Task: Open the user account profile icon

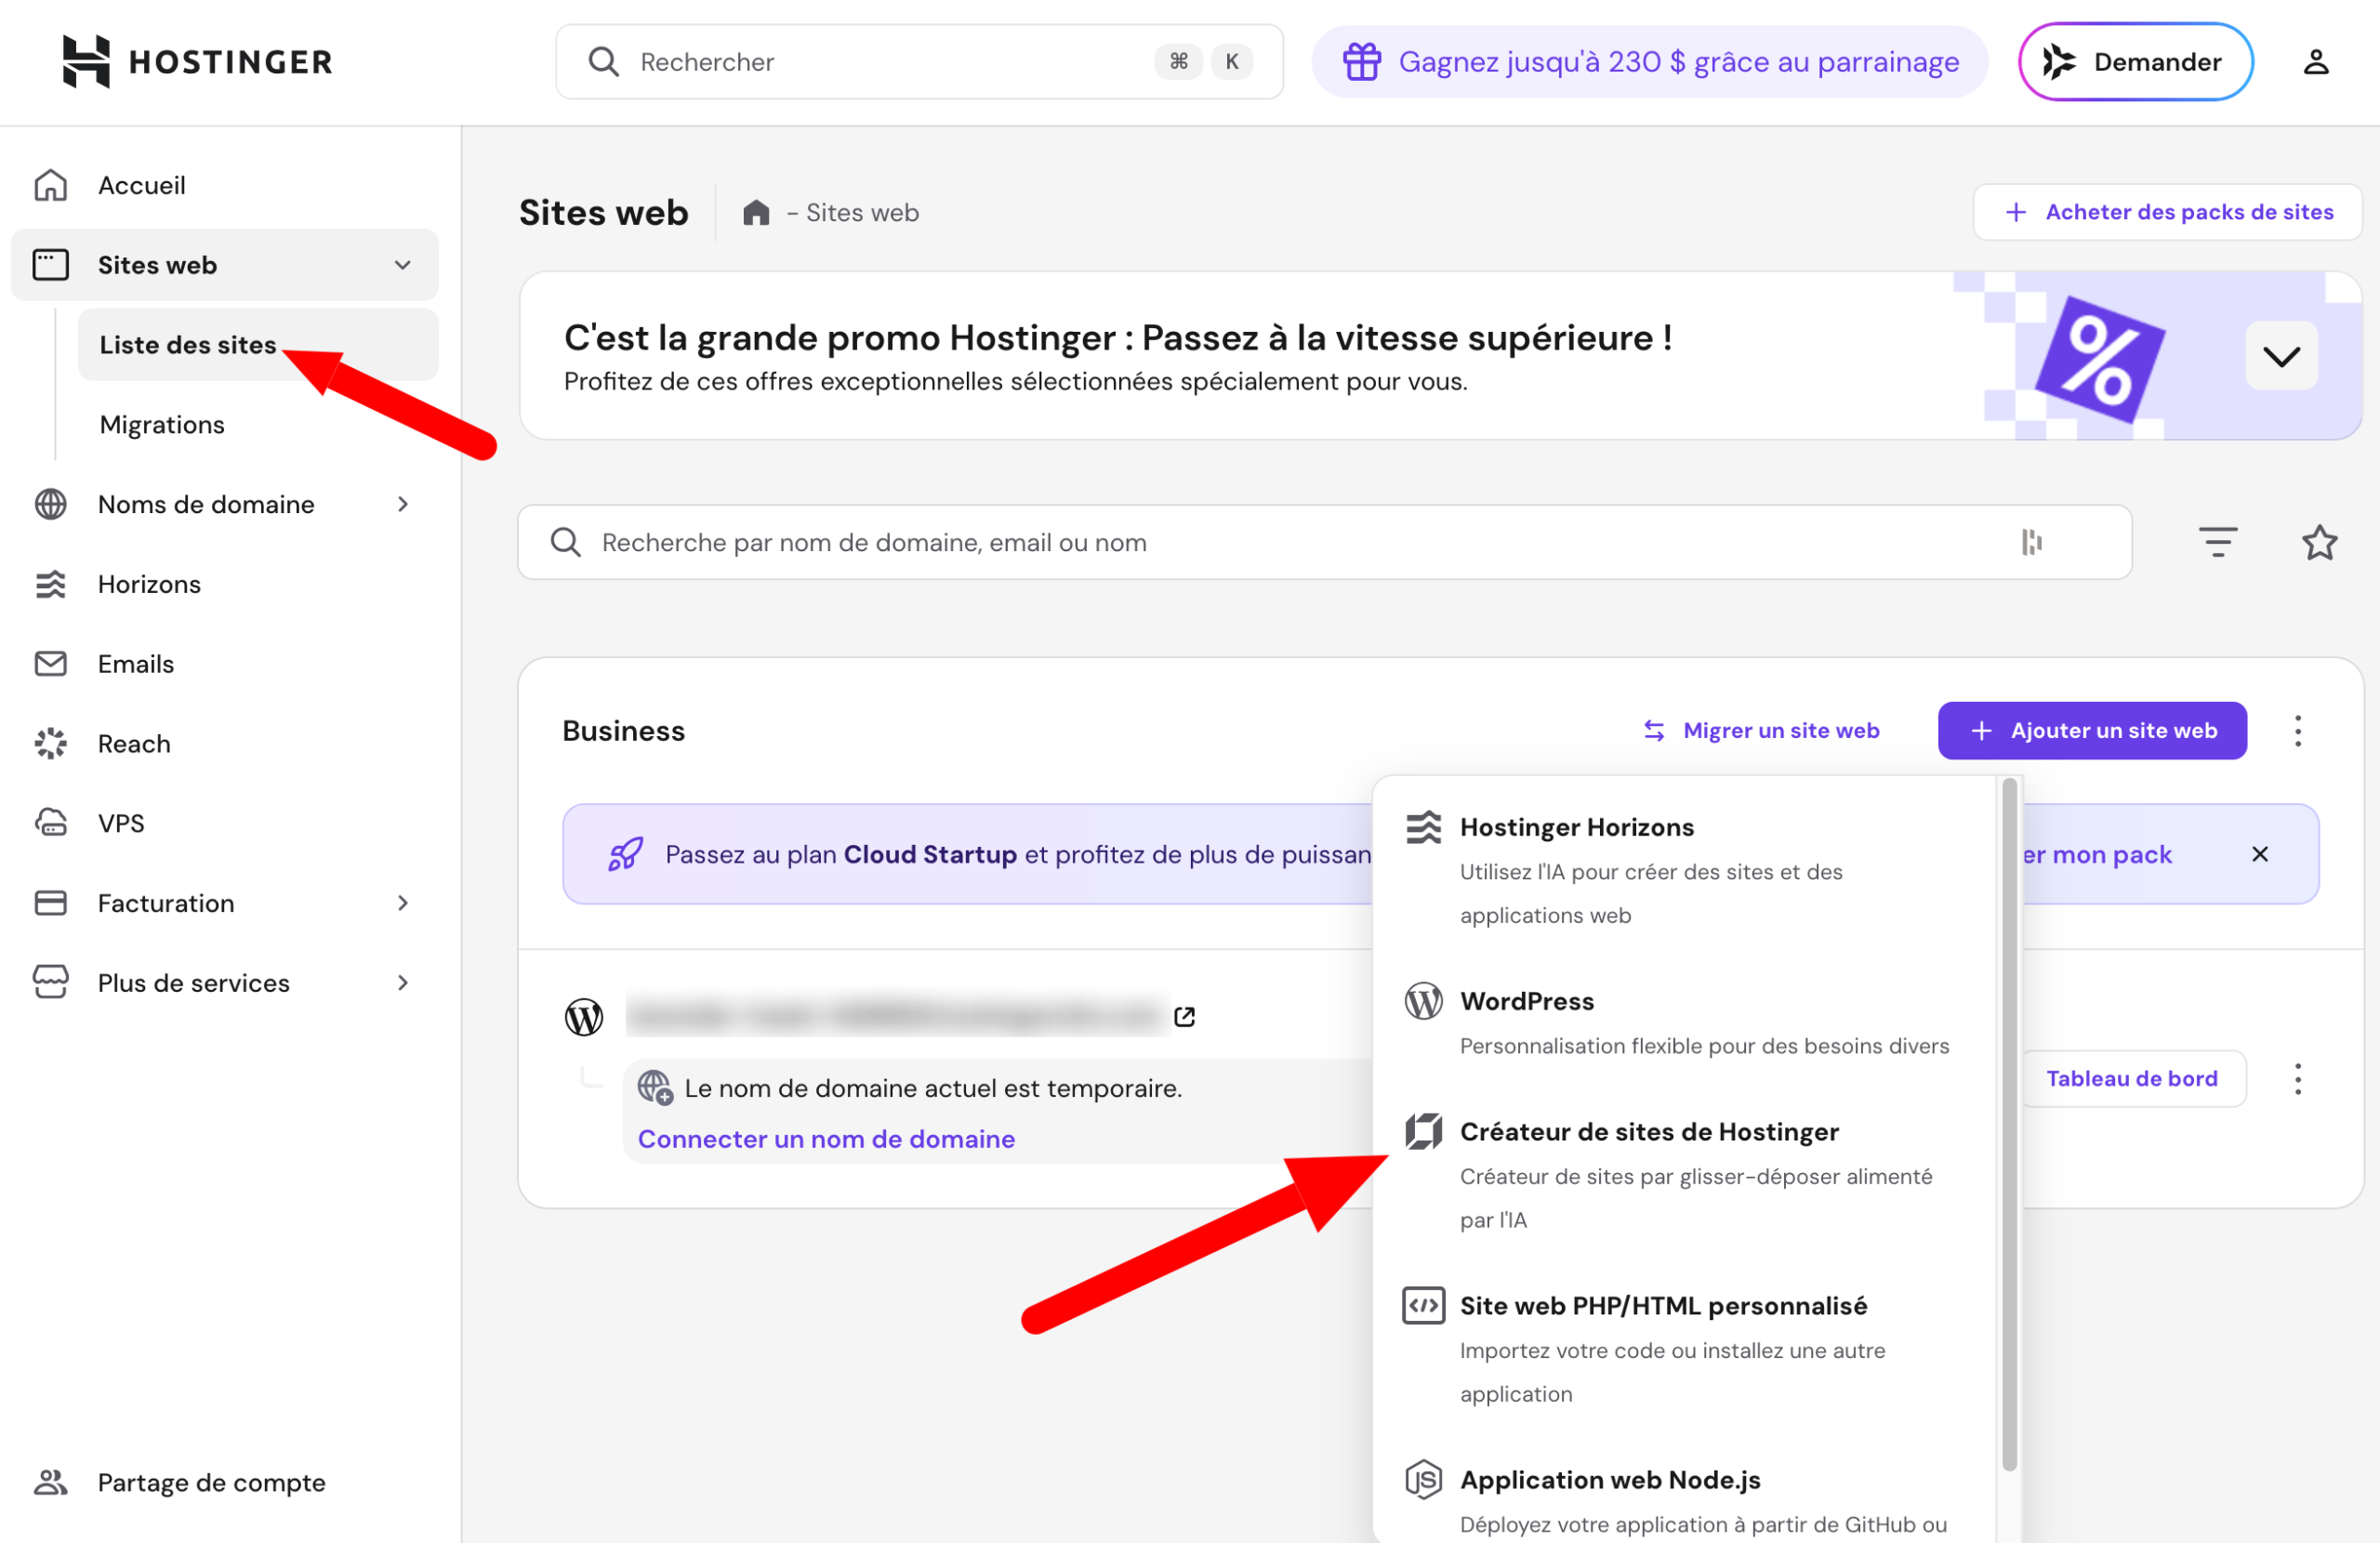Action: point(2316,62)
